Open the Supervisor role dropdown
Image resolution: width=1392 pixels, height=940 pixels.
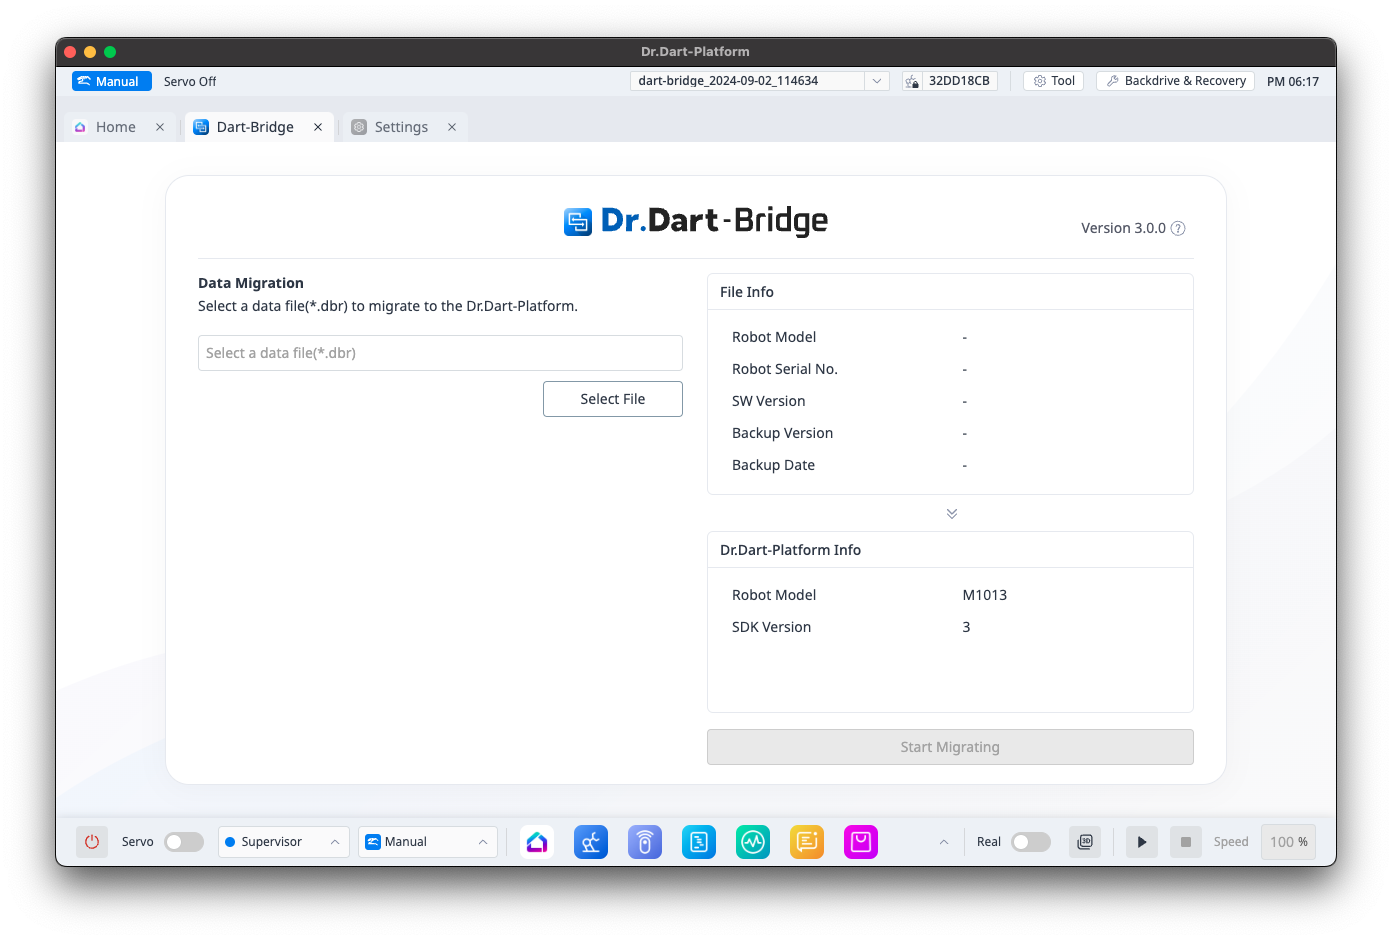(x=283, y=842)
